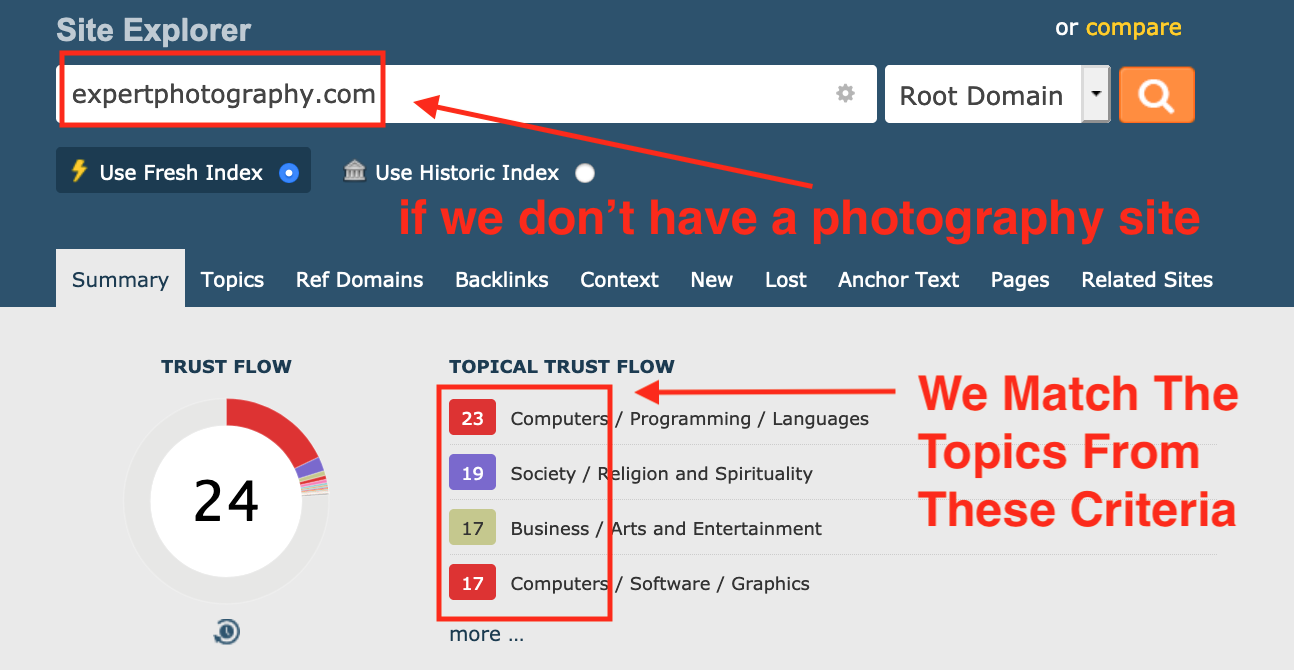Click the red 17 Graphics score badge
Screen dimensions: 1294x670
coord(472,583)
